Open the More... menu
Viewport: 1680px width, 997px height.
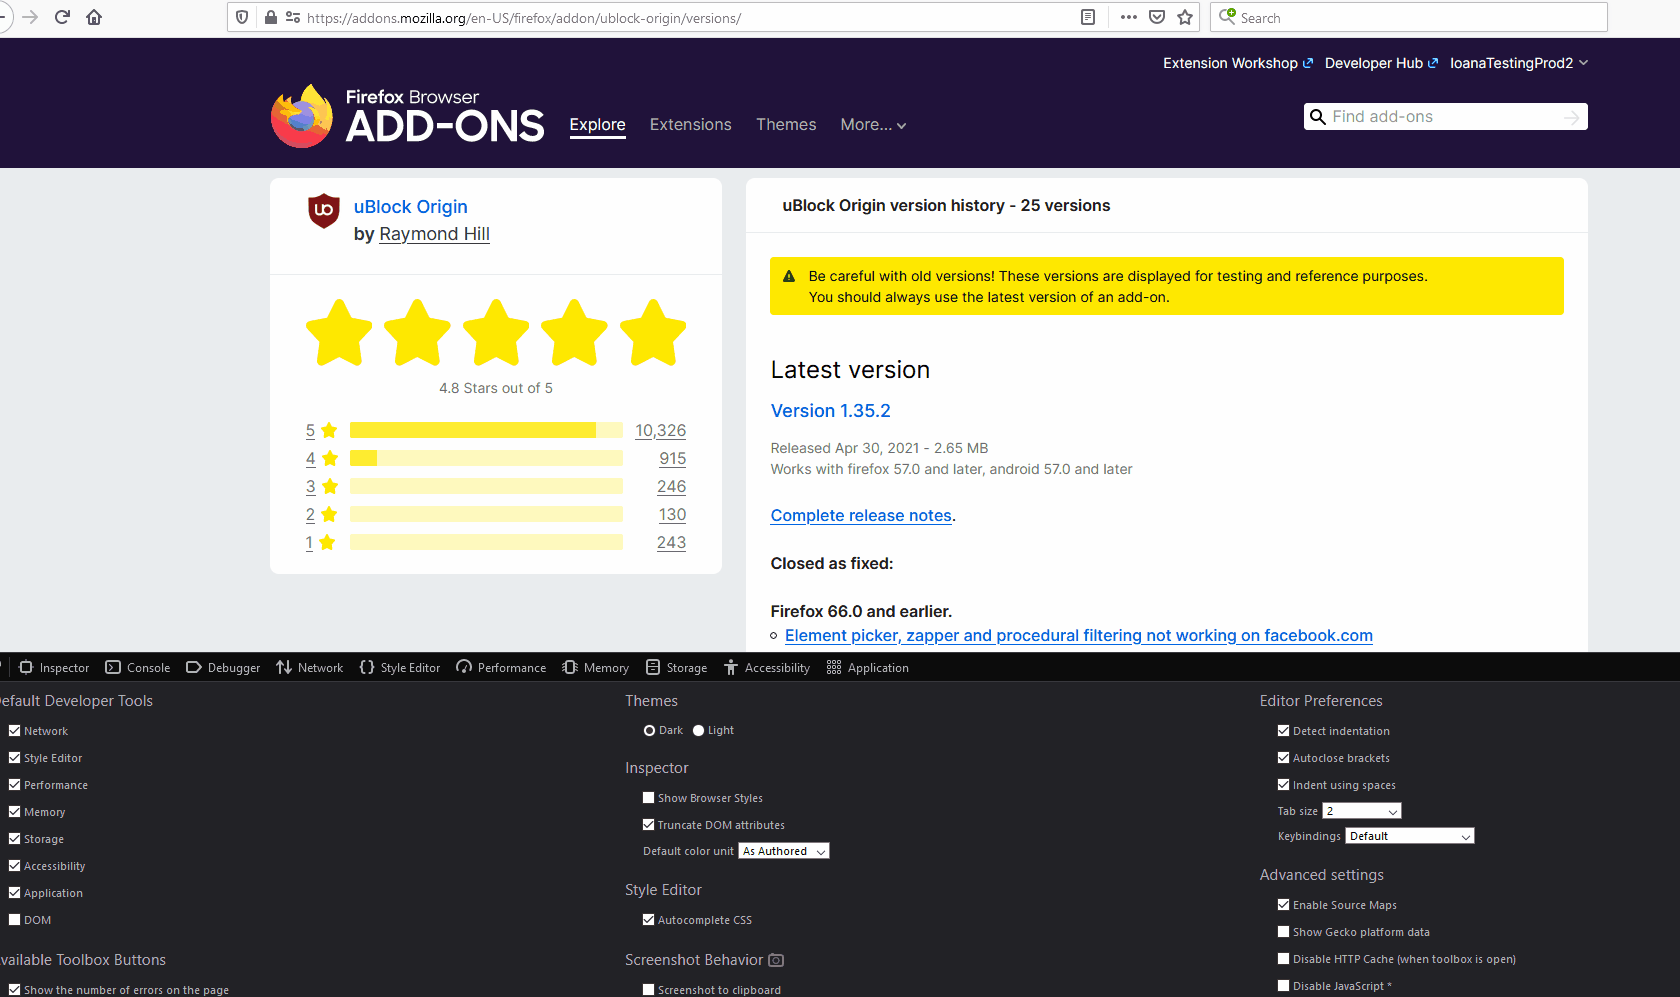872,124
